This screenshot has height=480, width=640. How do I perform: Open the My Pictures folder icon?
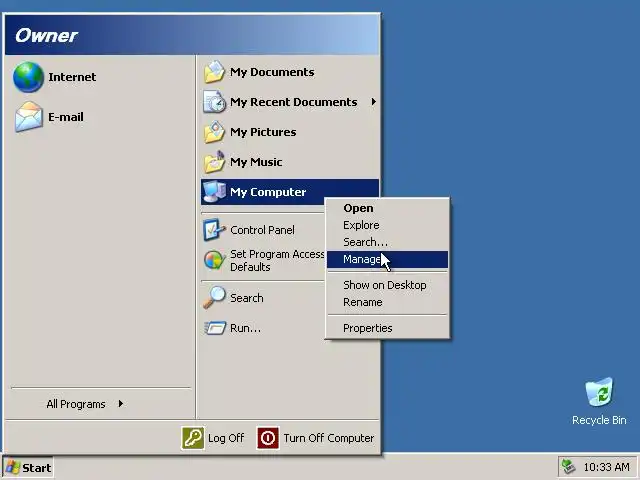[x=214, y=132]
